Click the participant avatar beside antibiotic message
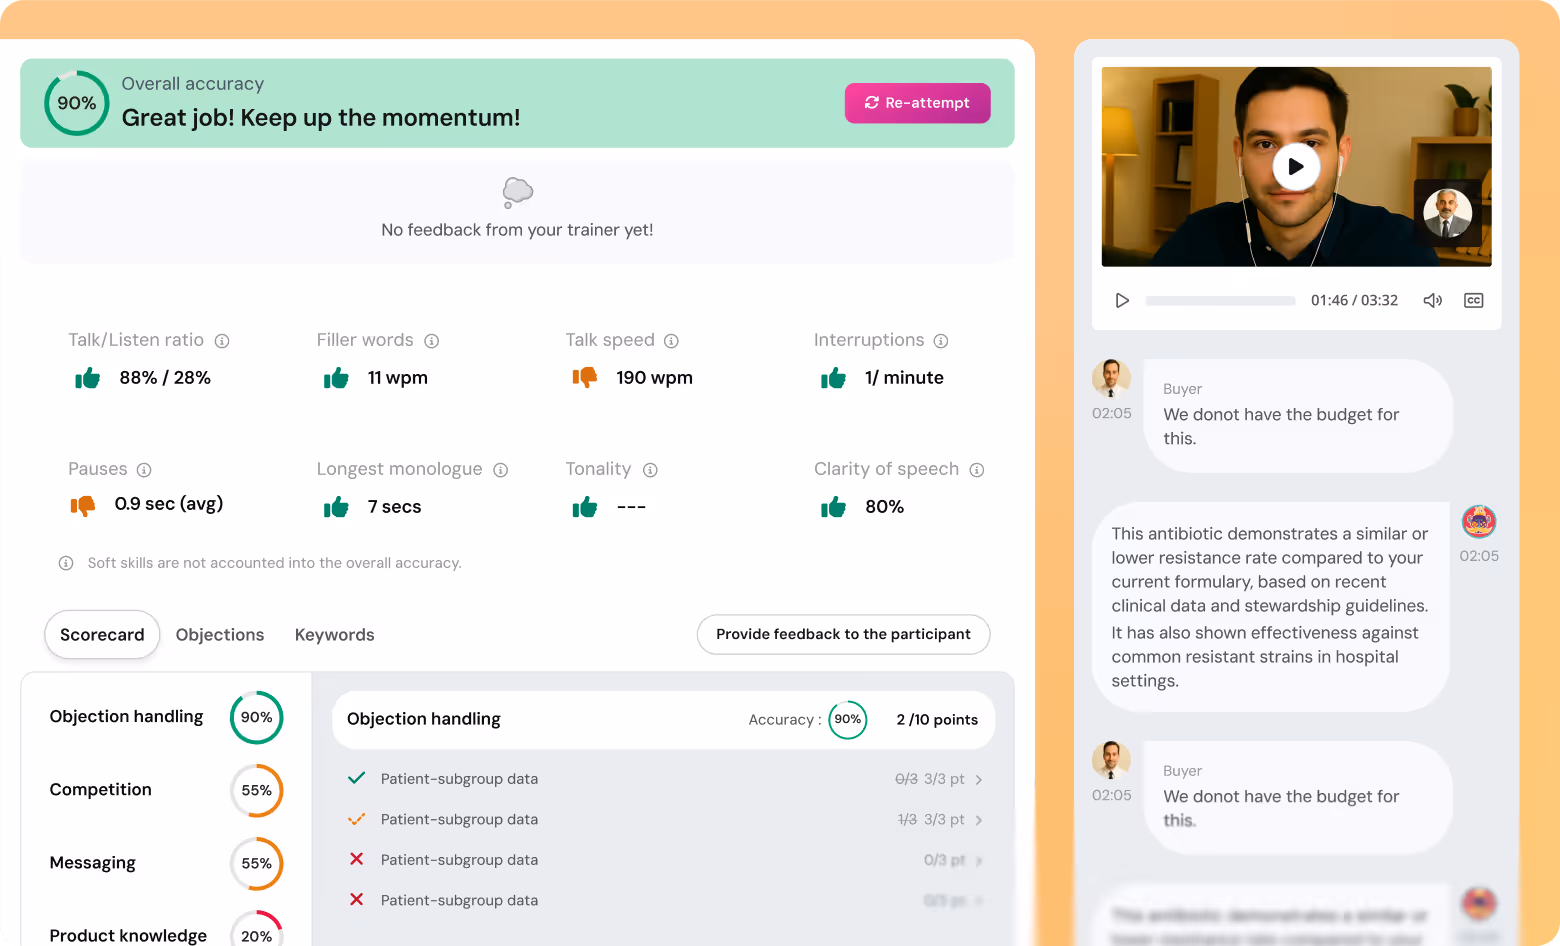 click(x=1479, y=521)
